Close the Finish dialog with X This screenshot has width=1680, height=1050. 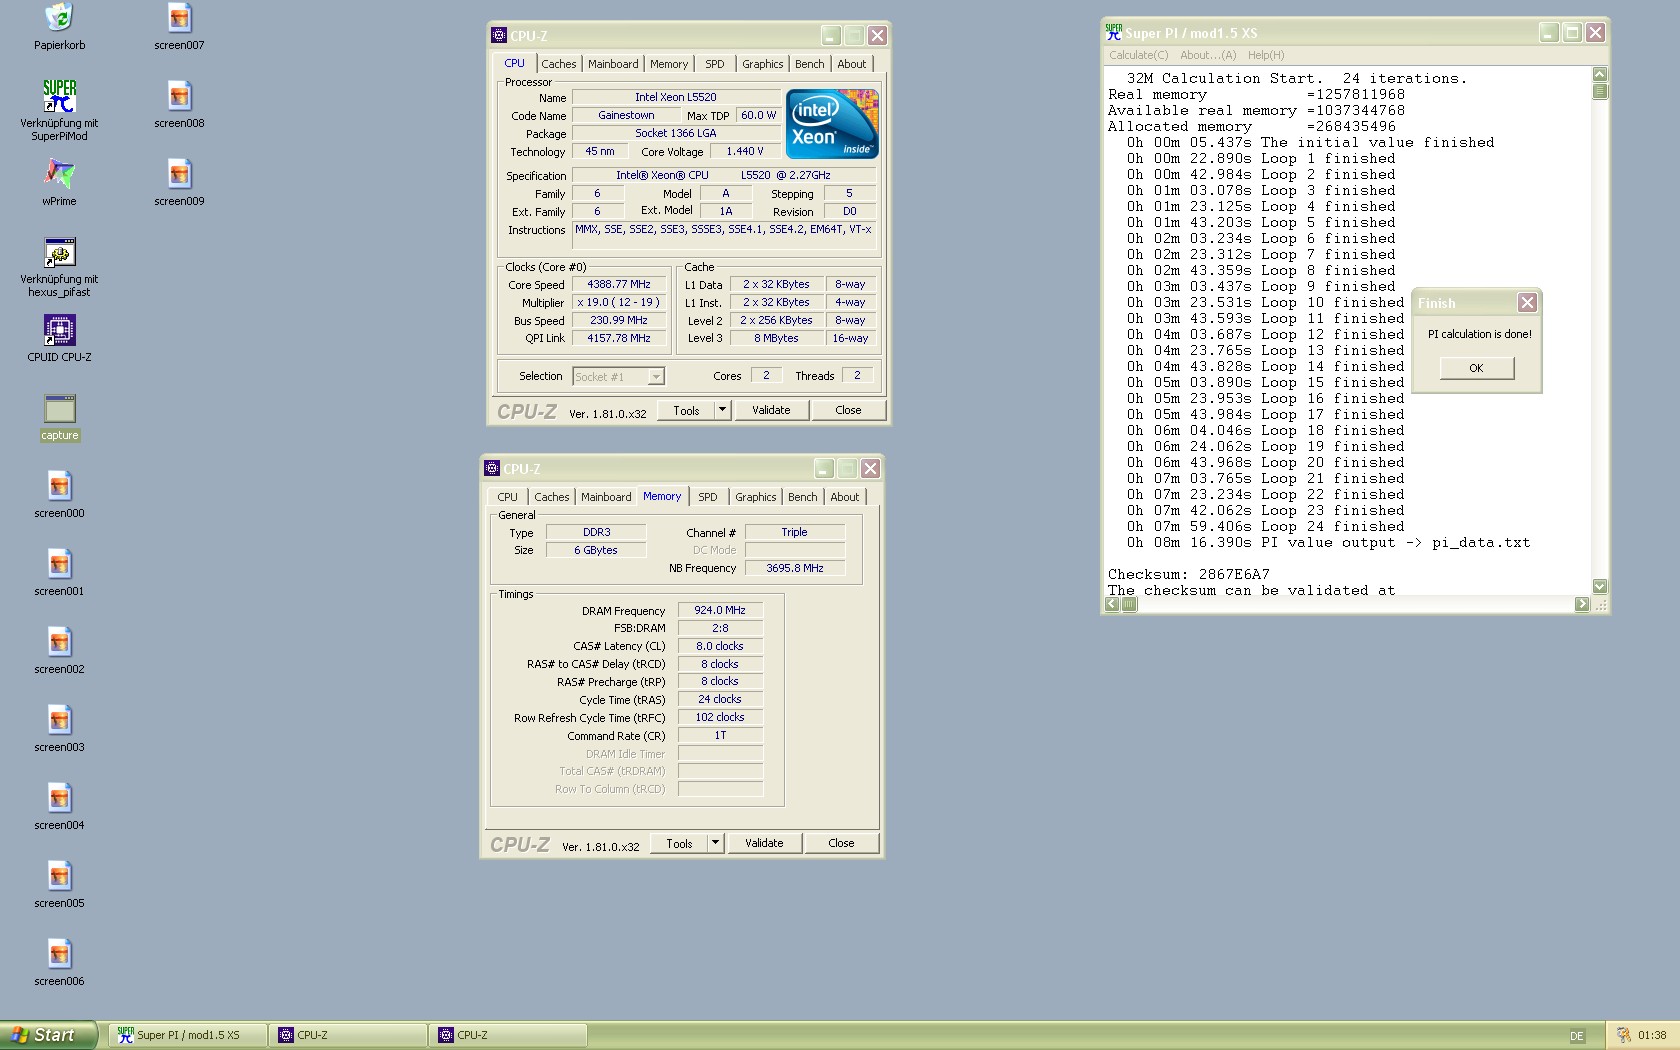click(1527, 303)
